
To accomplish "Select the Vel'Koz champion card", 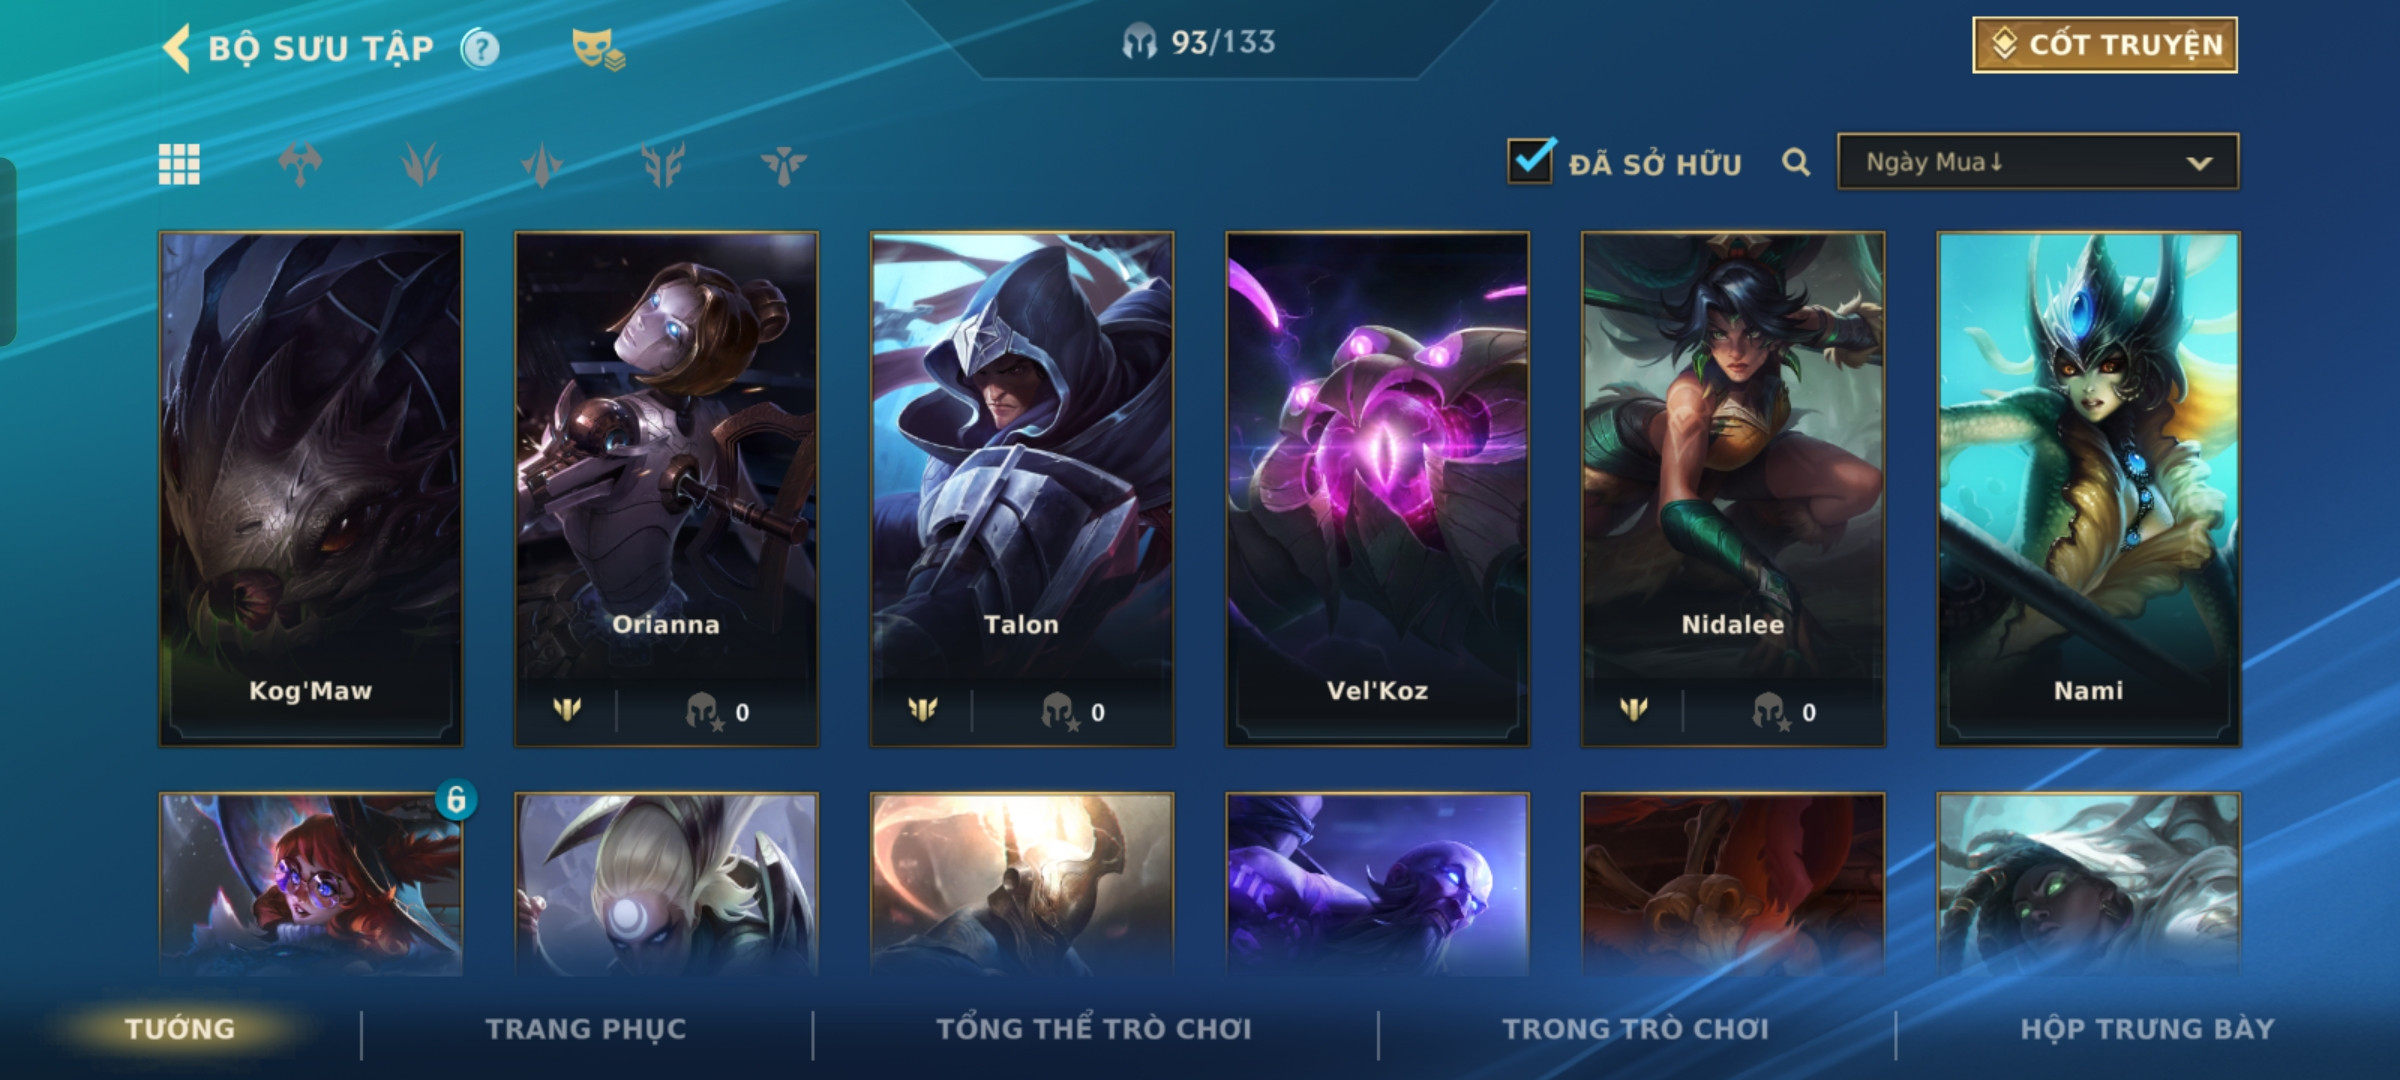I will 1377,489.
